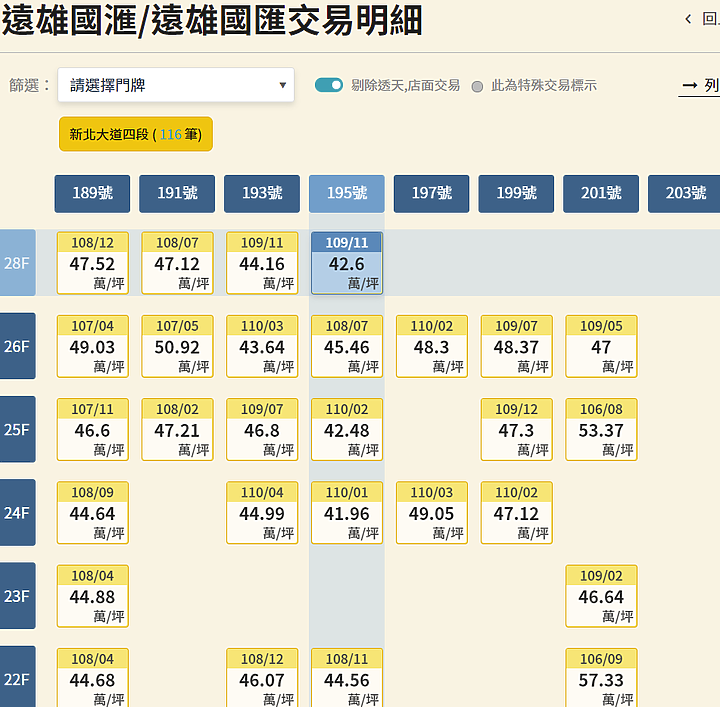The image size is (720, 707).
Task: Open the 106/08 53.37 transaction card
Action: (602, 429)
